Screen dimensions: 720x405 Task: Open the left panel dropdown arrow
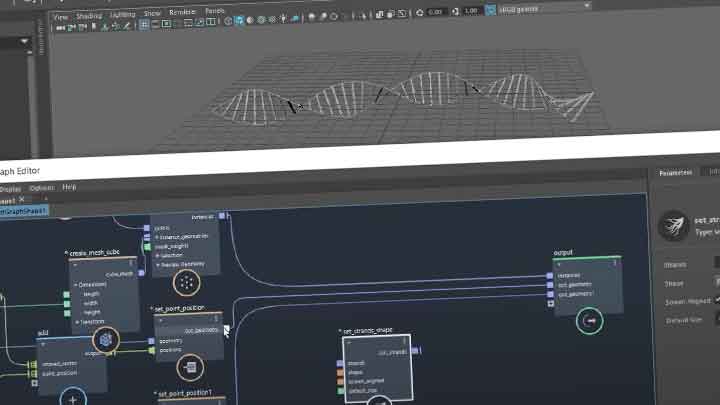click(24, 41)
